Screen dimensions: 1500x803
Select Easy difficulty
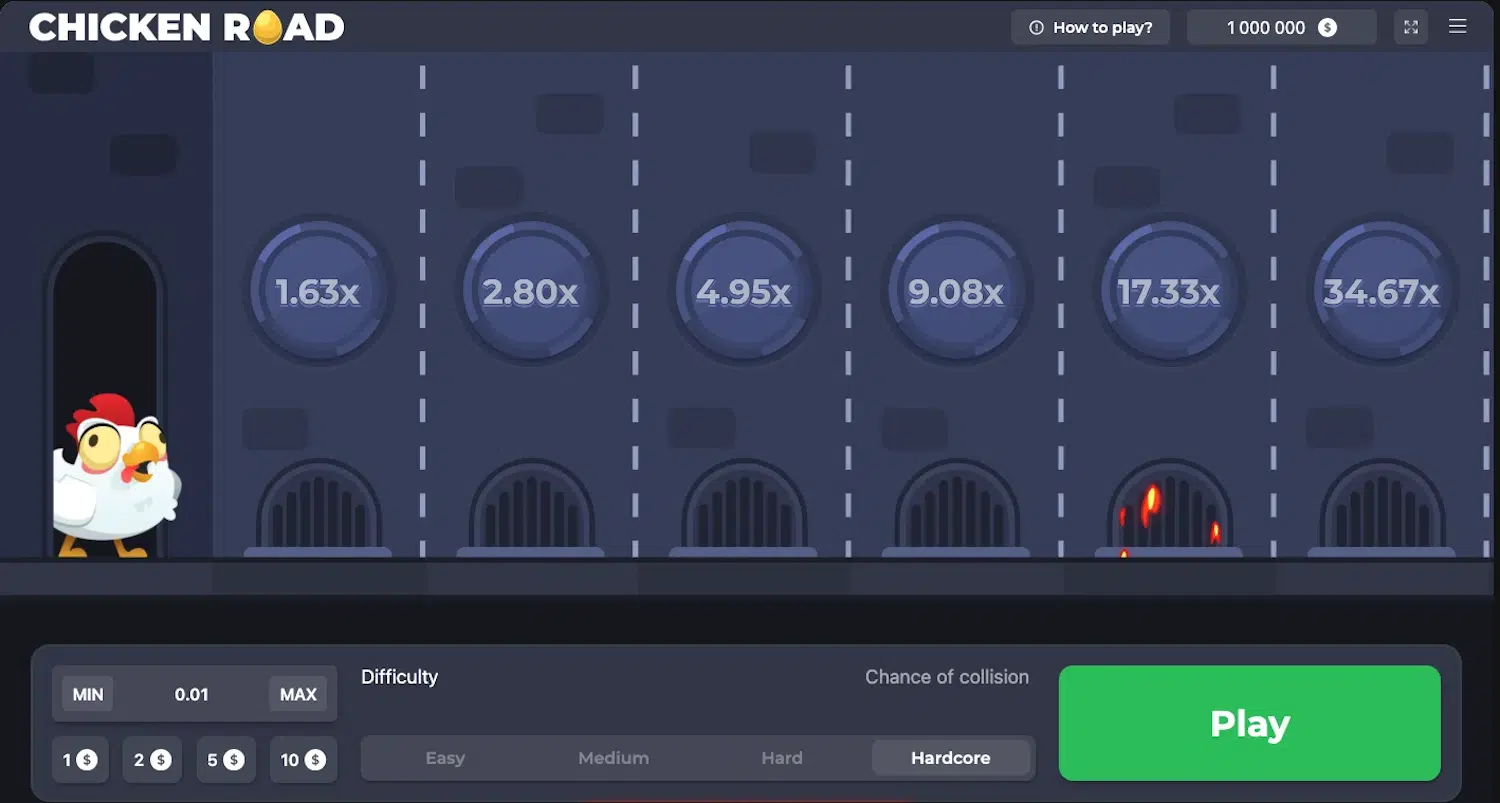click(445, 758)
